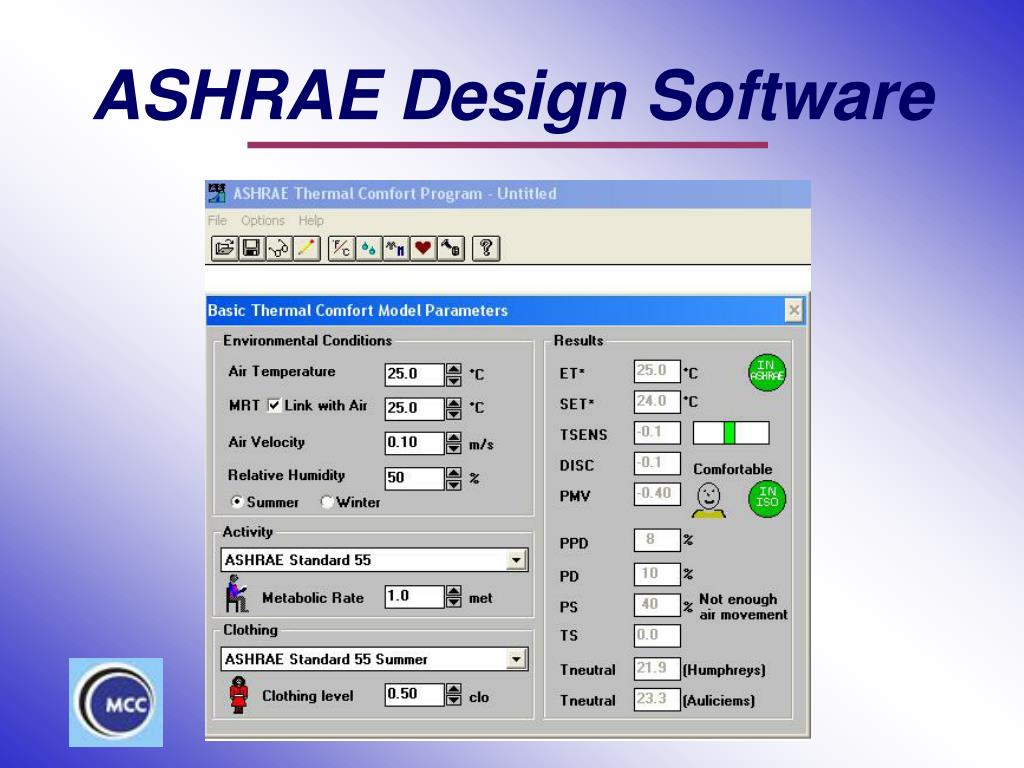Decrease Metabolic Rate with the down arrow
The width and height of the screenshot is (1024, 768).
[x=453, y=602]
